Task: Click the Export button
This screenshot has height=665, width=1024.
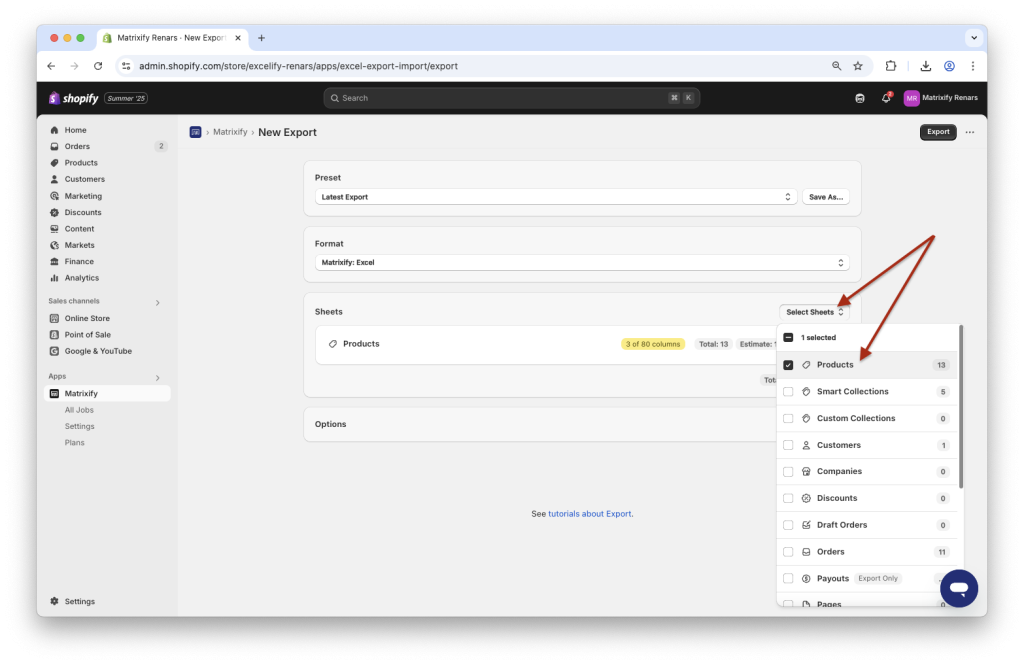Action: (937, 132)
